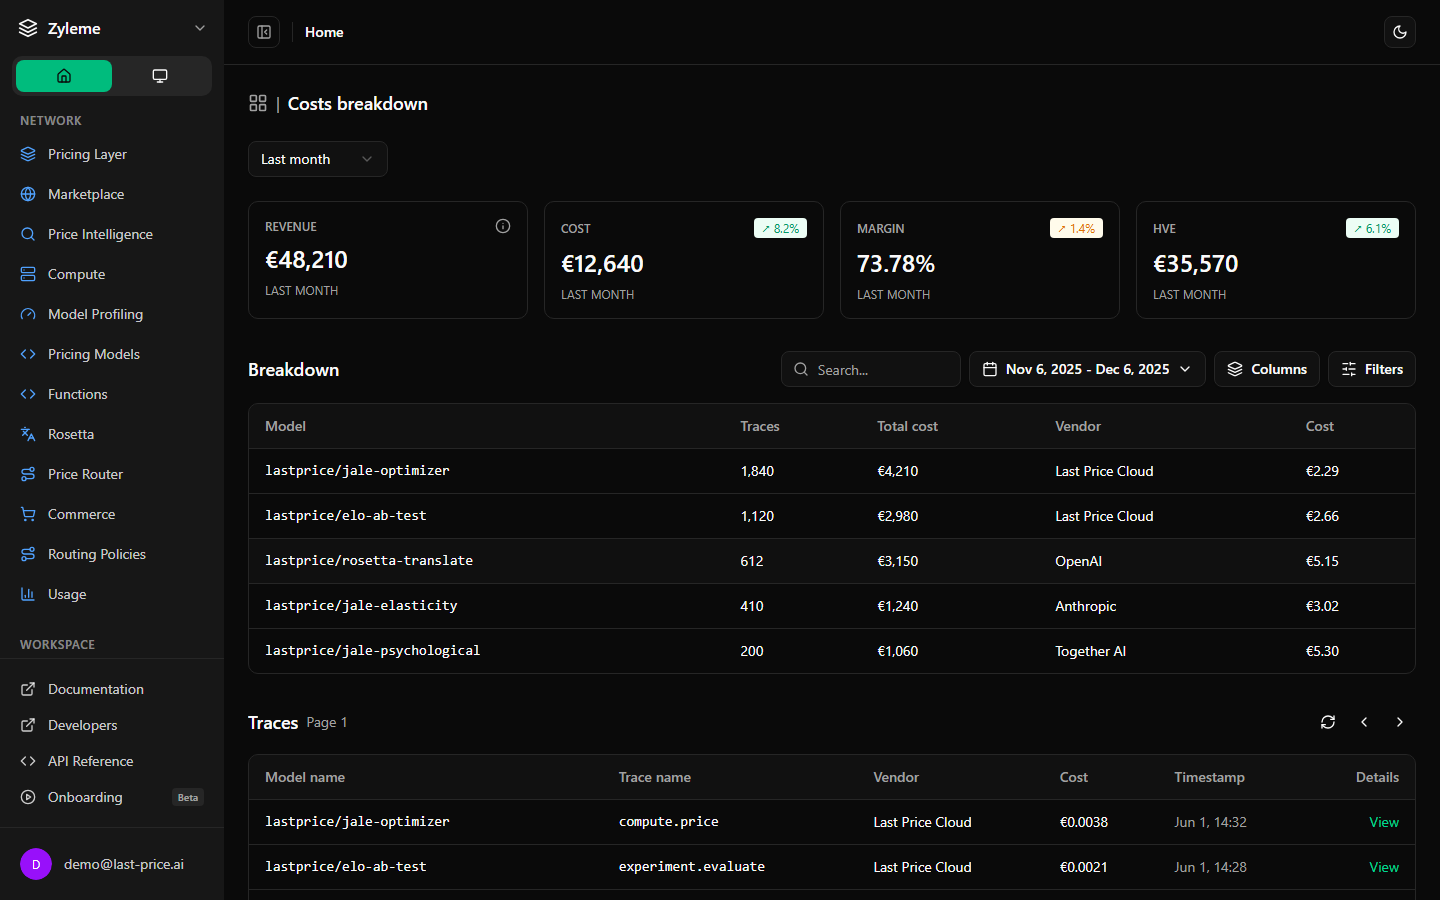Open Price Intelligence in the sidebar
Screen dimensions: 1440x900
(x=100, y=234)
